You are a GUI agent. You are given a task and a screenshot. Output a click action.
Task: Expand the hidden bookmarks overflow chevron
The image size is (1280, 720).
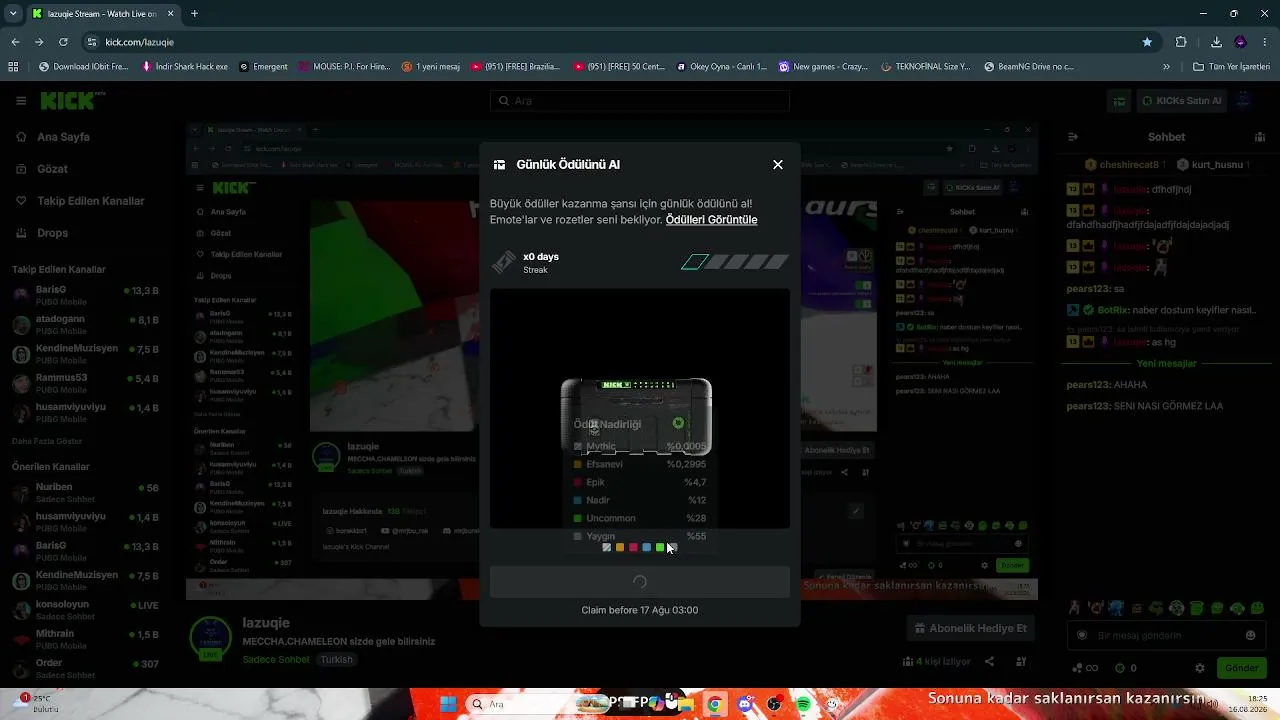tap(1166, 67)
